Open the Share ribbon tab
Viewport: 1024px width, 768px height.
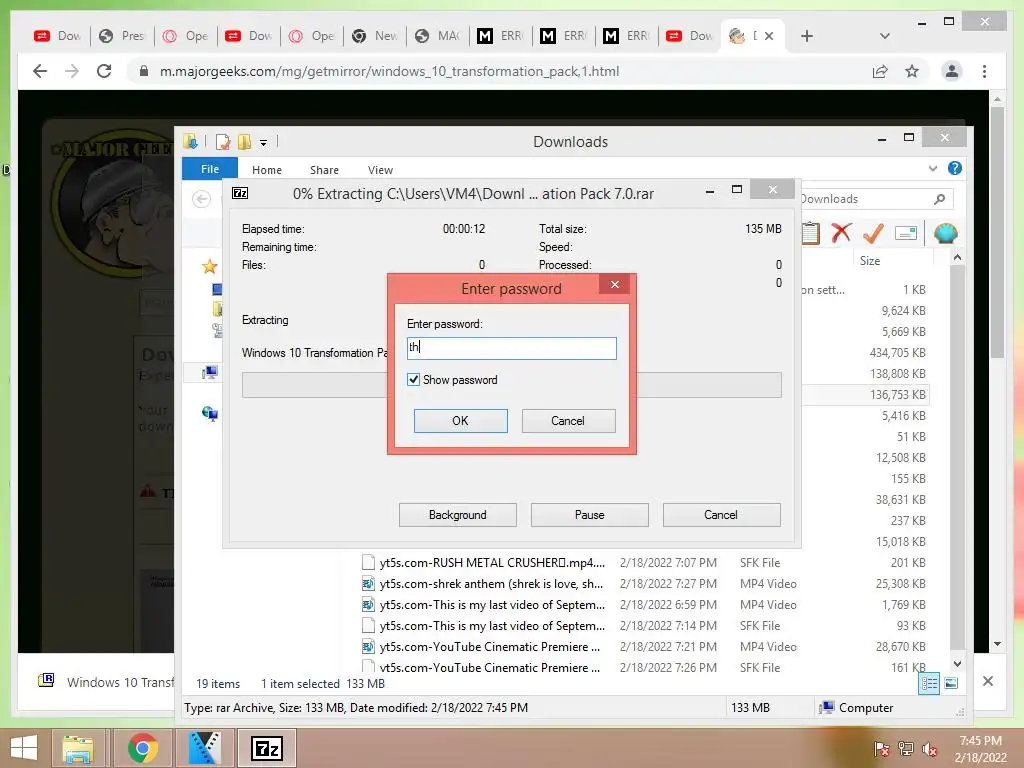324,170
